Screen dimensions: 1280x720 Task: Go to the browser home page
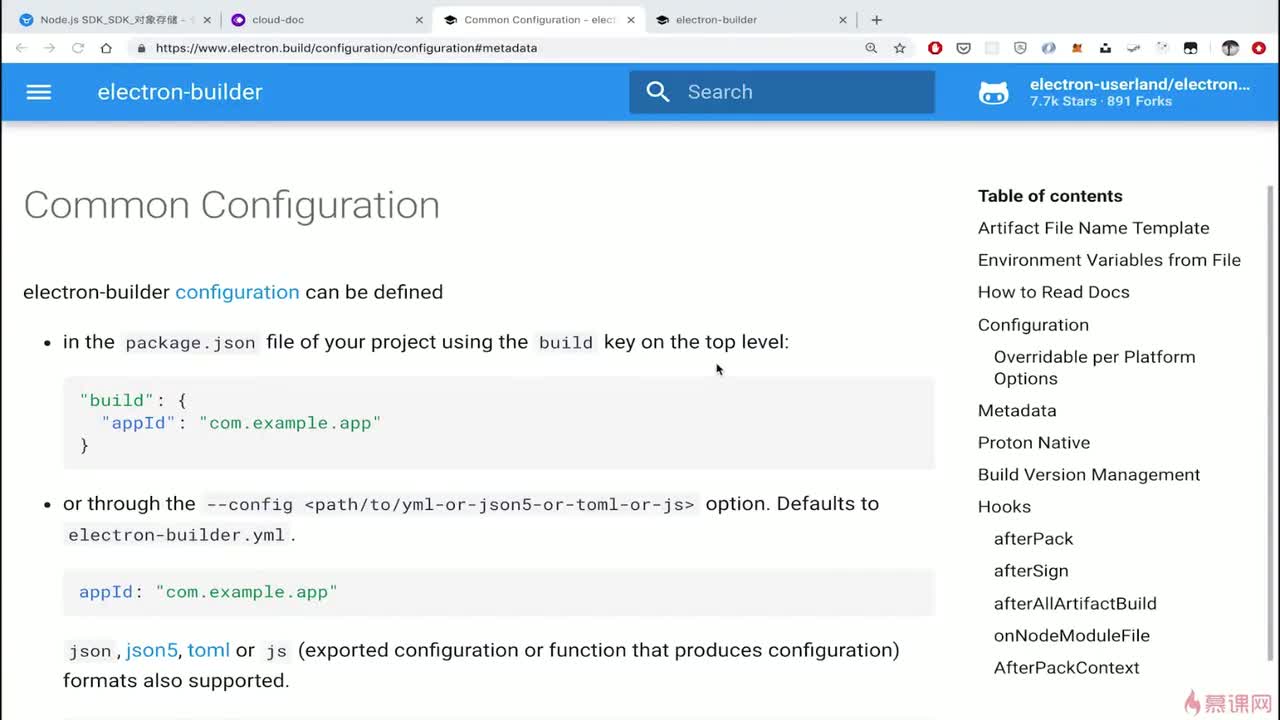click(106, 48)
